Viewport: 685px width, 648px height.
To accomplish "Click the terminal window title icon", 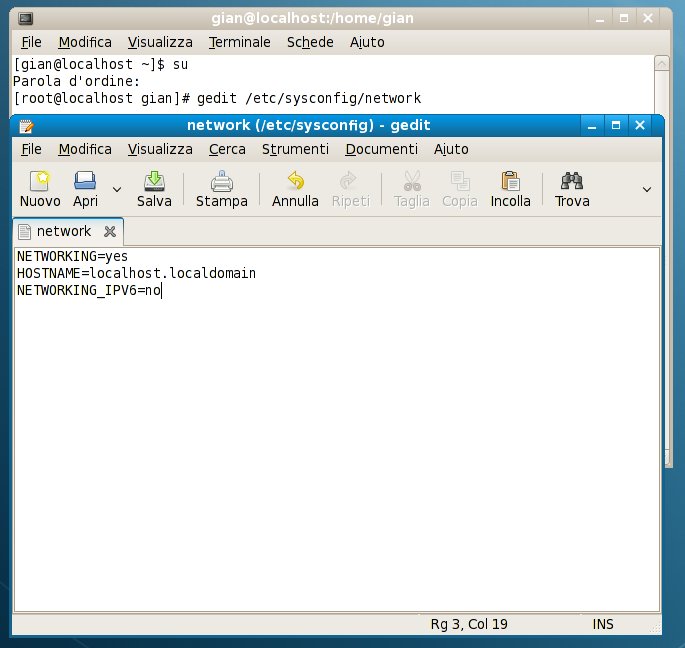I will tap(26, 18).
